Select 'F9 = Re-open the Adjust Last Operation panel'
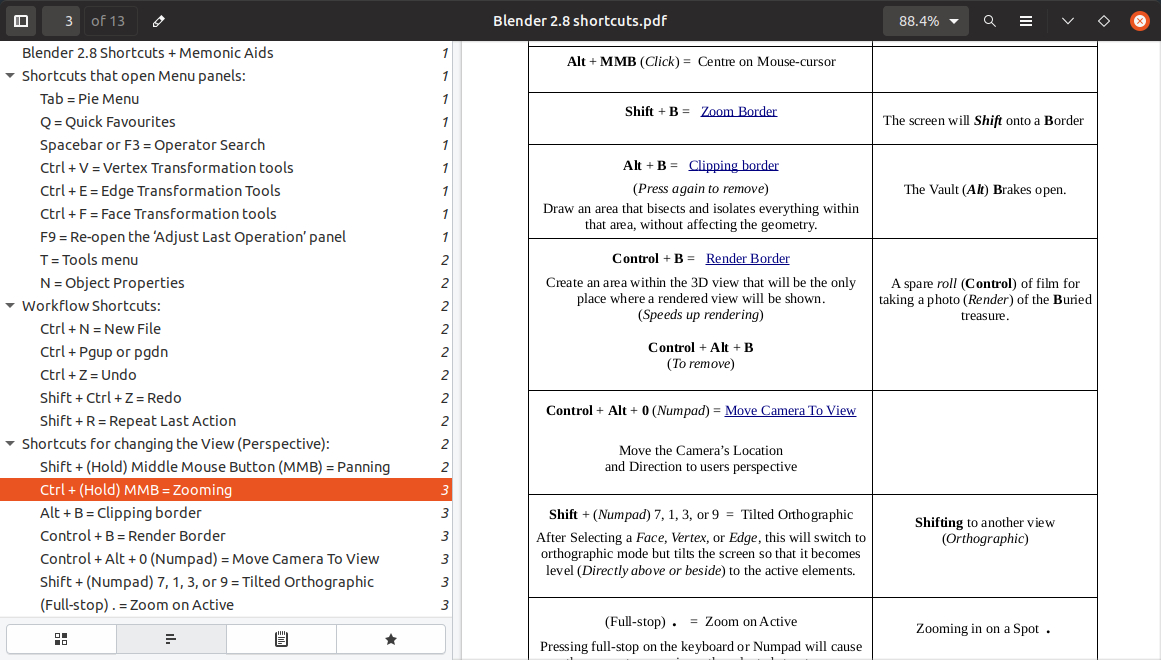Image resolution: width=1161 pixels, height=660 pixels. (x=226, y=236)
